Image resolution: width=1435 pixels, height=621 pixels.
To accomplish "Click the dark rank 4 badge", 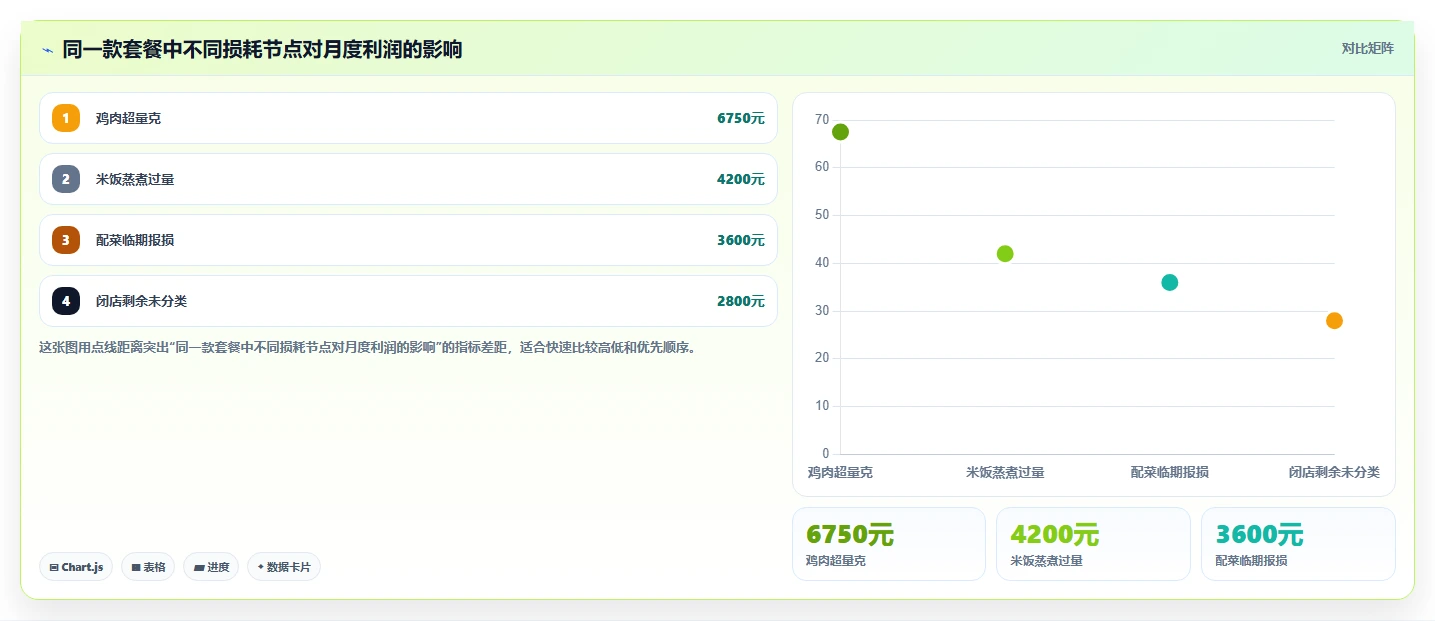I will [x=66, y=301].
